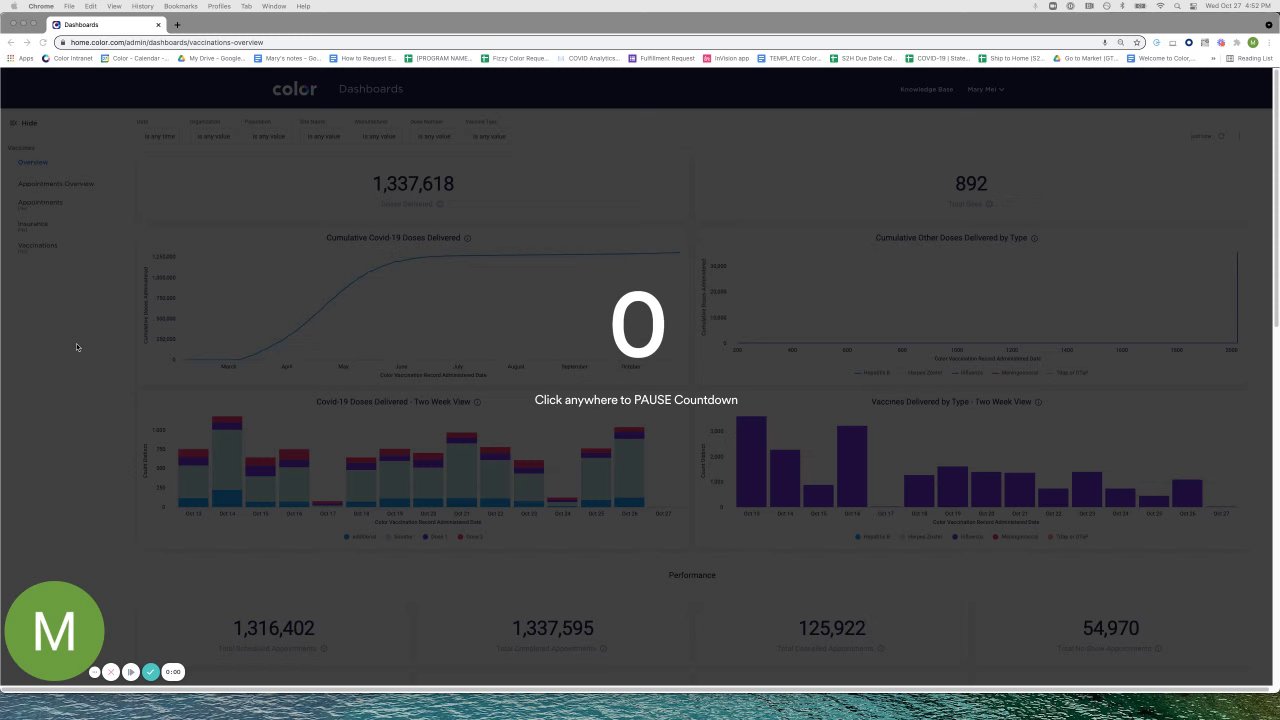The width and height of the screenshot is (1280, 720).
Task: Click the date and time in menu bar
Action: pos(1238,6)
